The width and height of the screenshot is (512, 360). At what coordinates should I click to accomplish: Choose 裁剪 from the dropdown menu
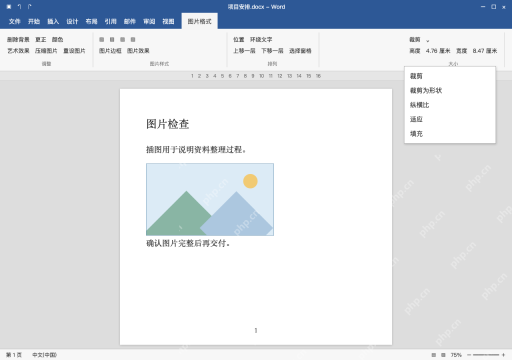[x=450, y=76]
